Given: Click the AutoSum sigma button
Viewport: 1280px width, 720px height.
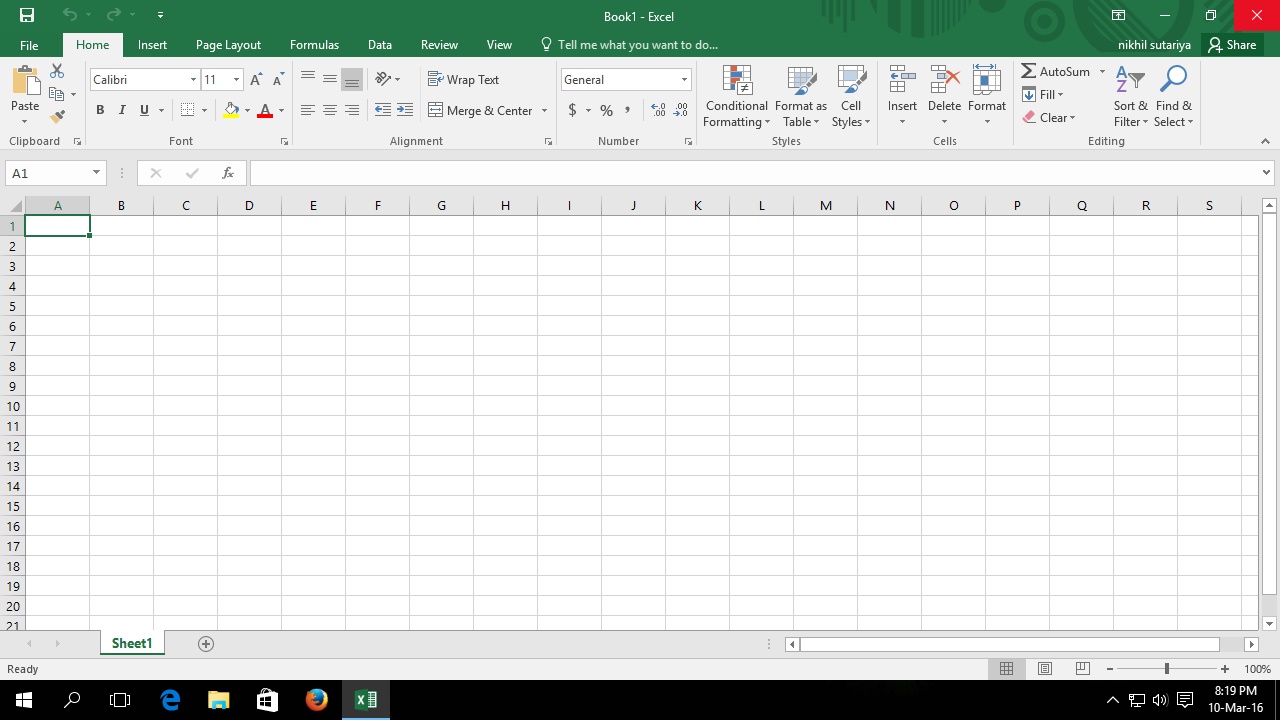Looking at the screenshot, I should pos(1056,72).
